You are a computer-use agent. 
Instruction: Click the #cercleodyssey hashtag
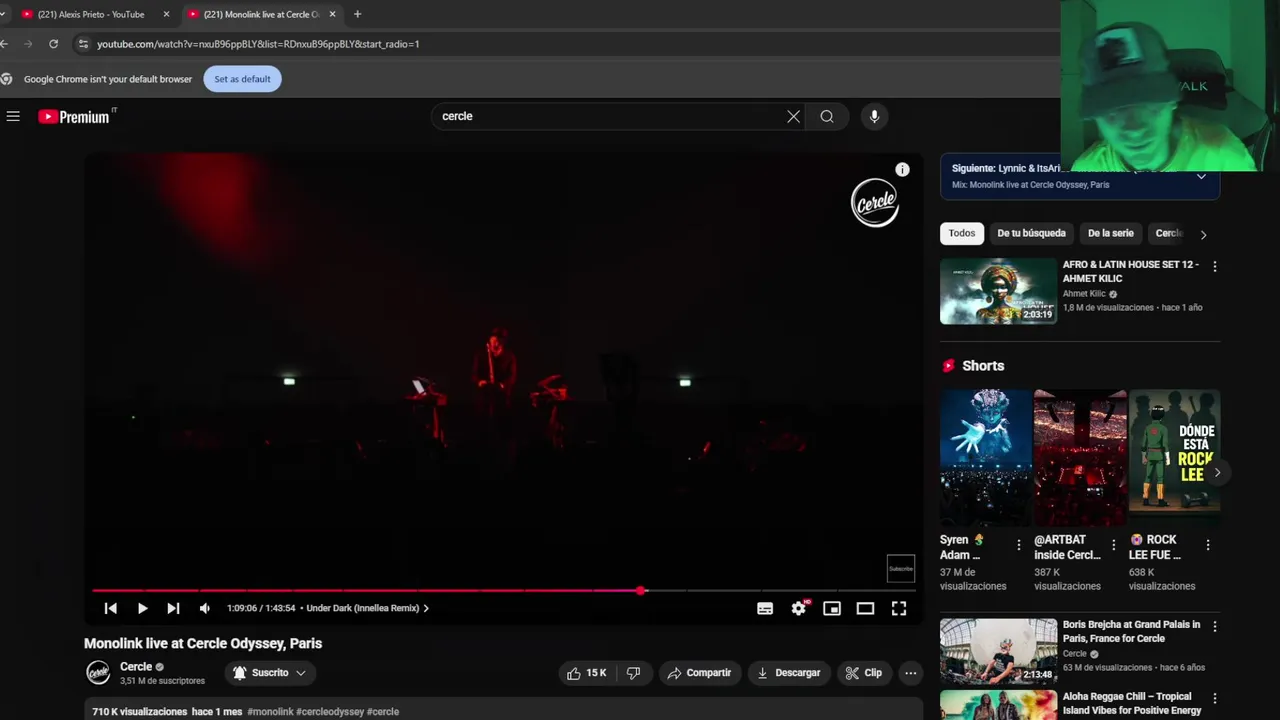coord(330,712)
